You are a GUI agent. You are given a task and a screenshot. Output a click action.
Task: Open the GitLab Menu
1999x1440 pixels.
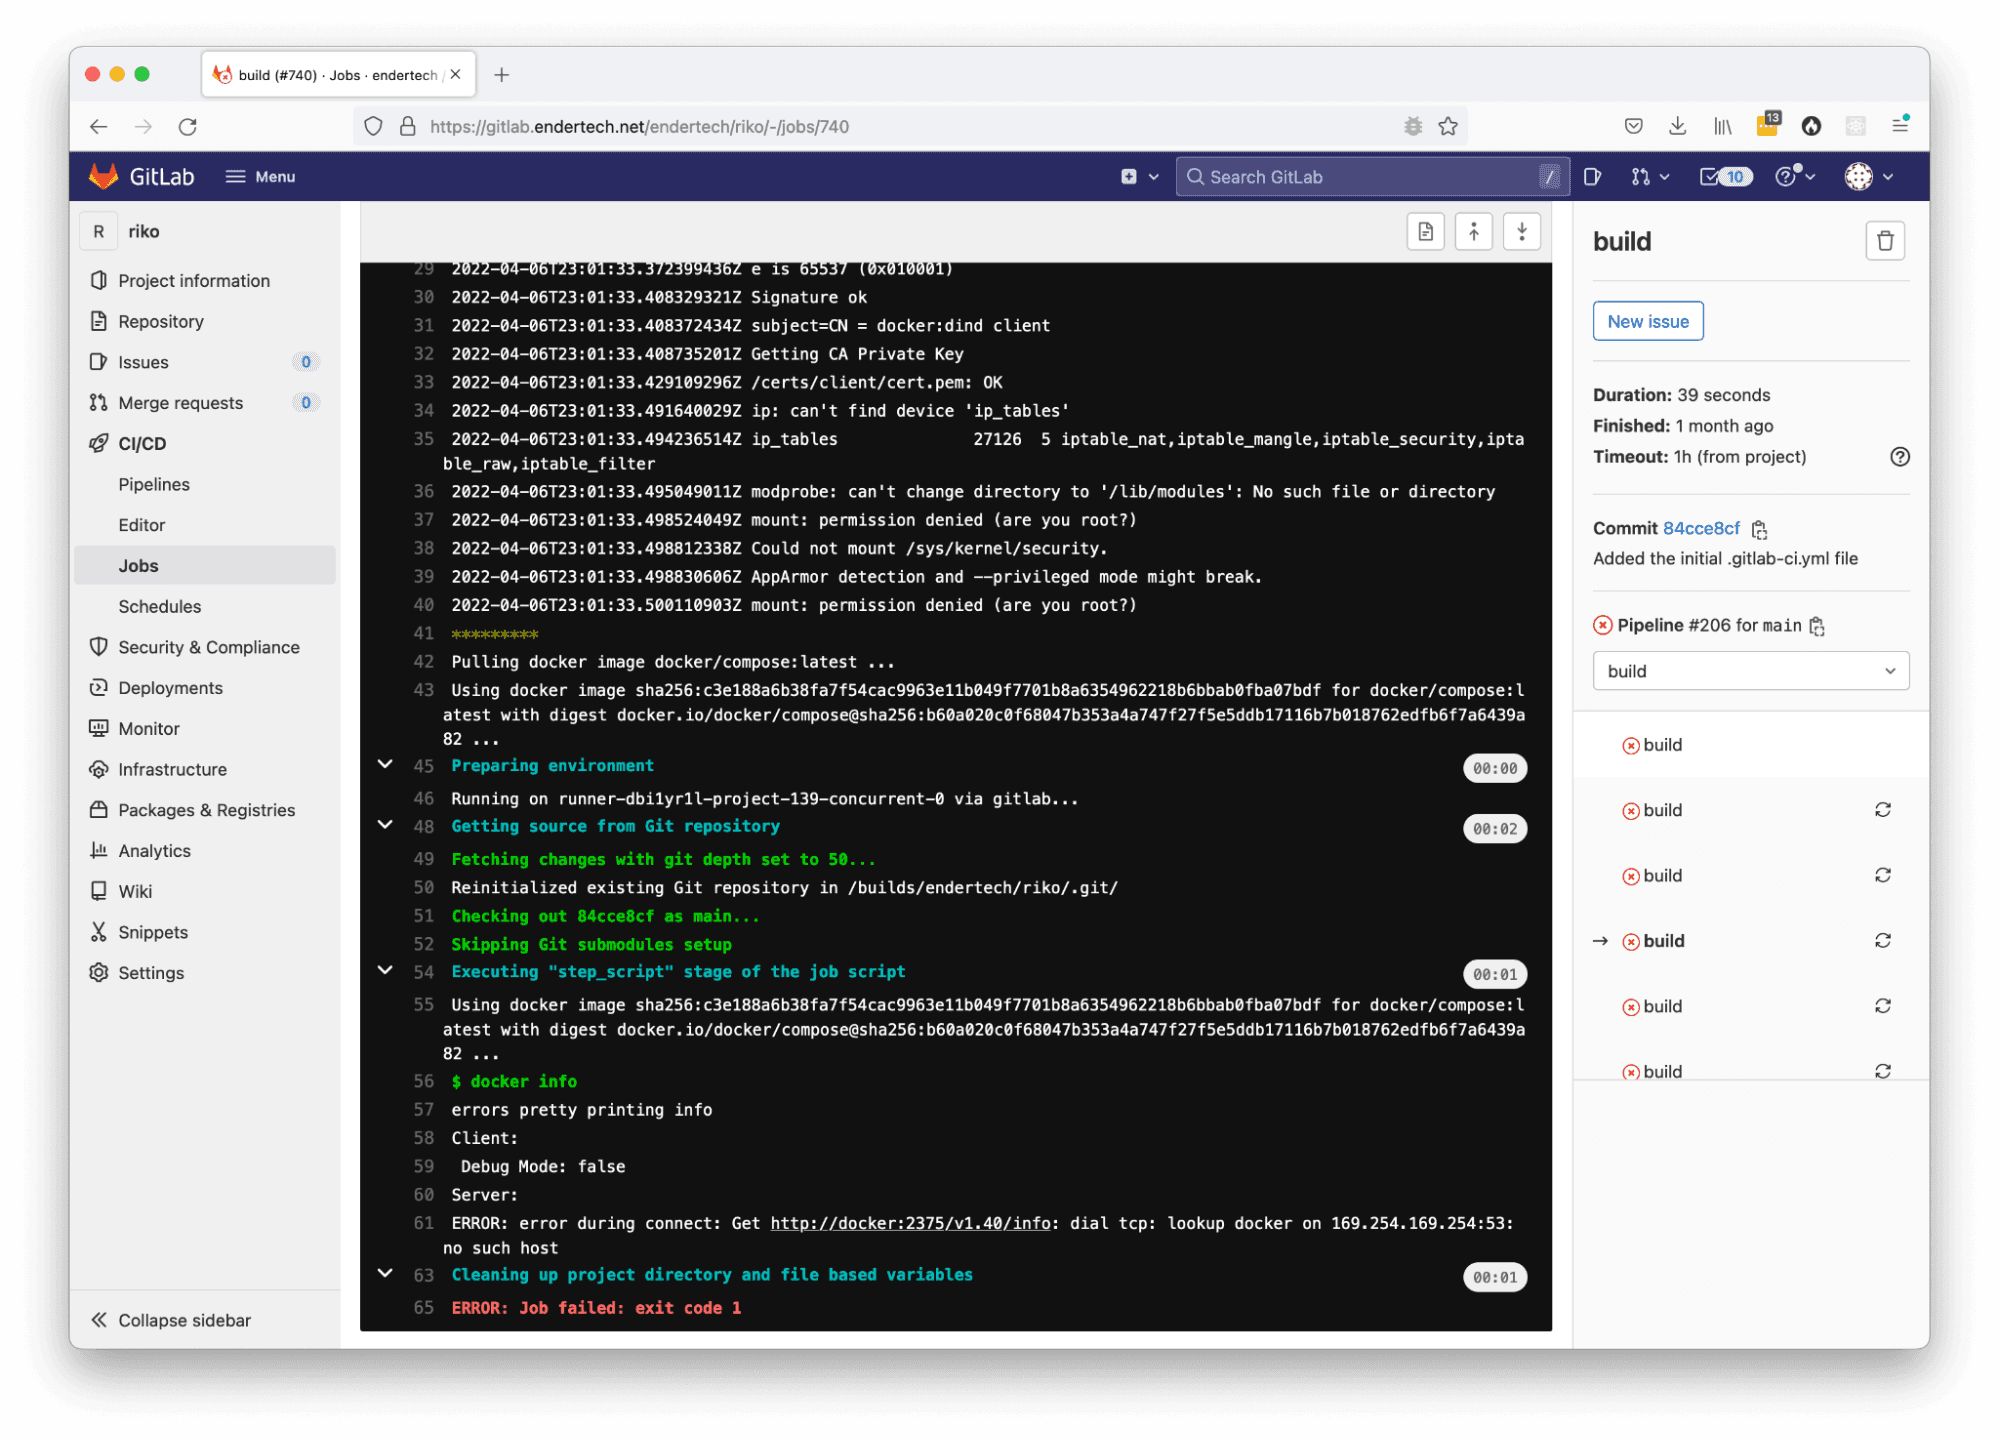[260, 177]
